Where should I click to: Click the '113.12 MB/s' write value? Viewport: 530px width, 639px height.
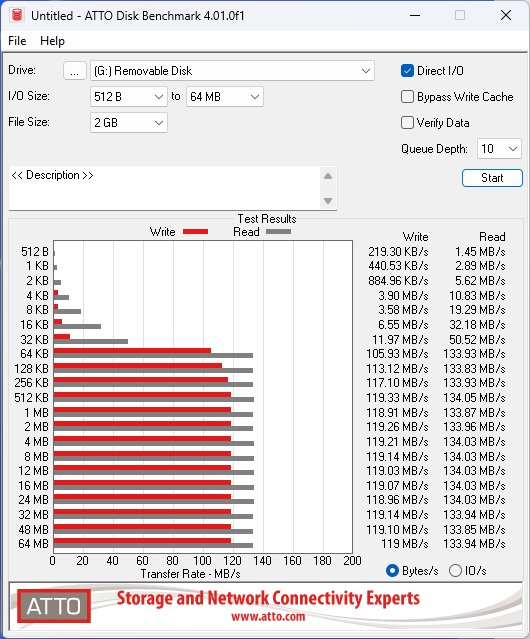click(397, 369)
